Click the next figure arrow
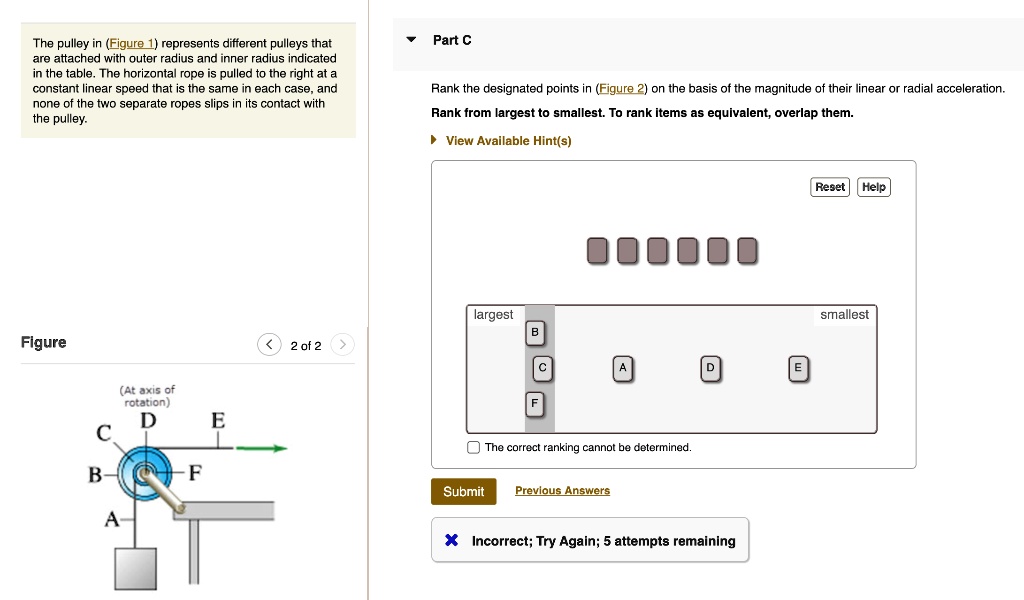This screenshot has width=1024, height=600. 342,345
